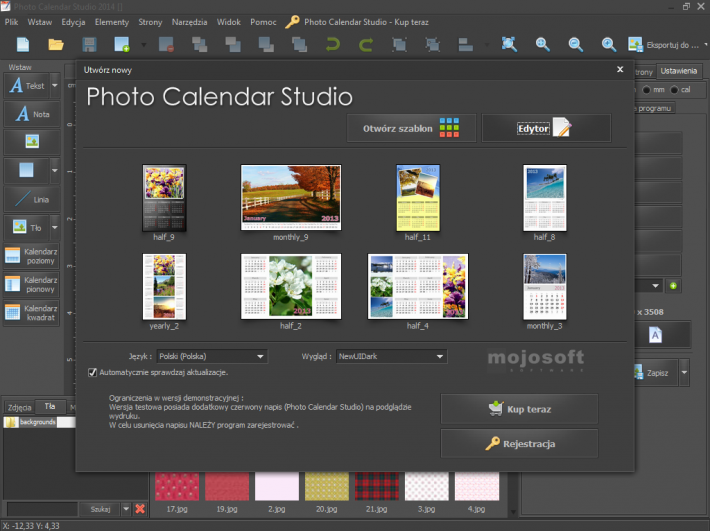Click the Save floppy disk toolbar icon
The image size is (710, 531).
(89, 45)
